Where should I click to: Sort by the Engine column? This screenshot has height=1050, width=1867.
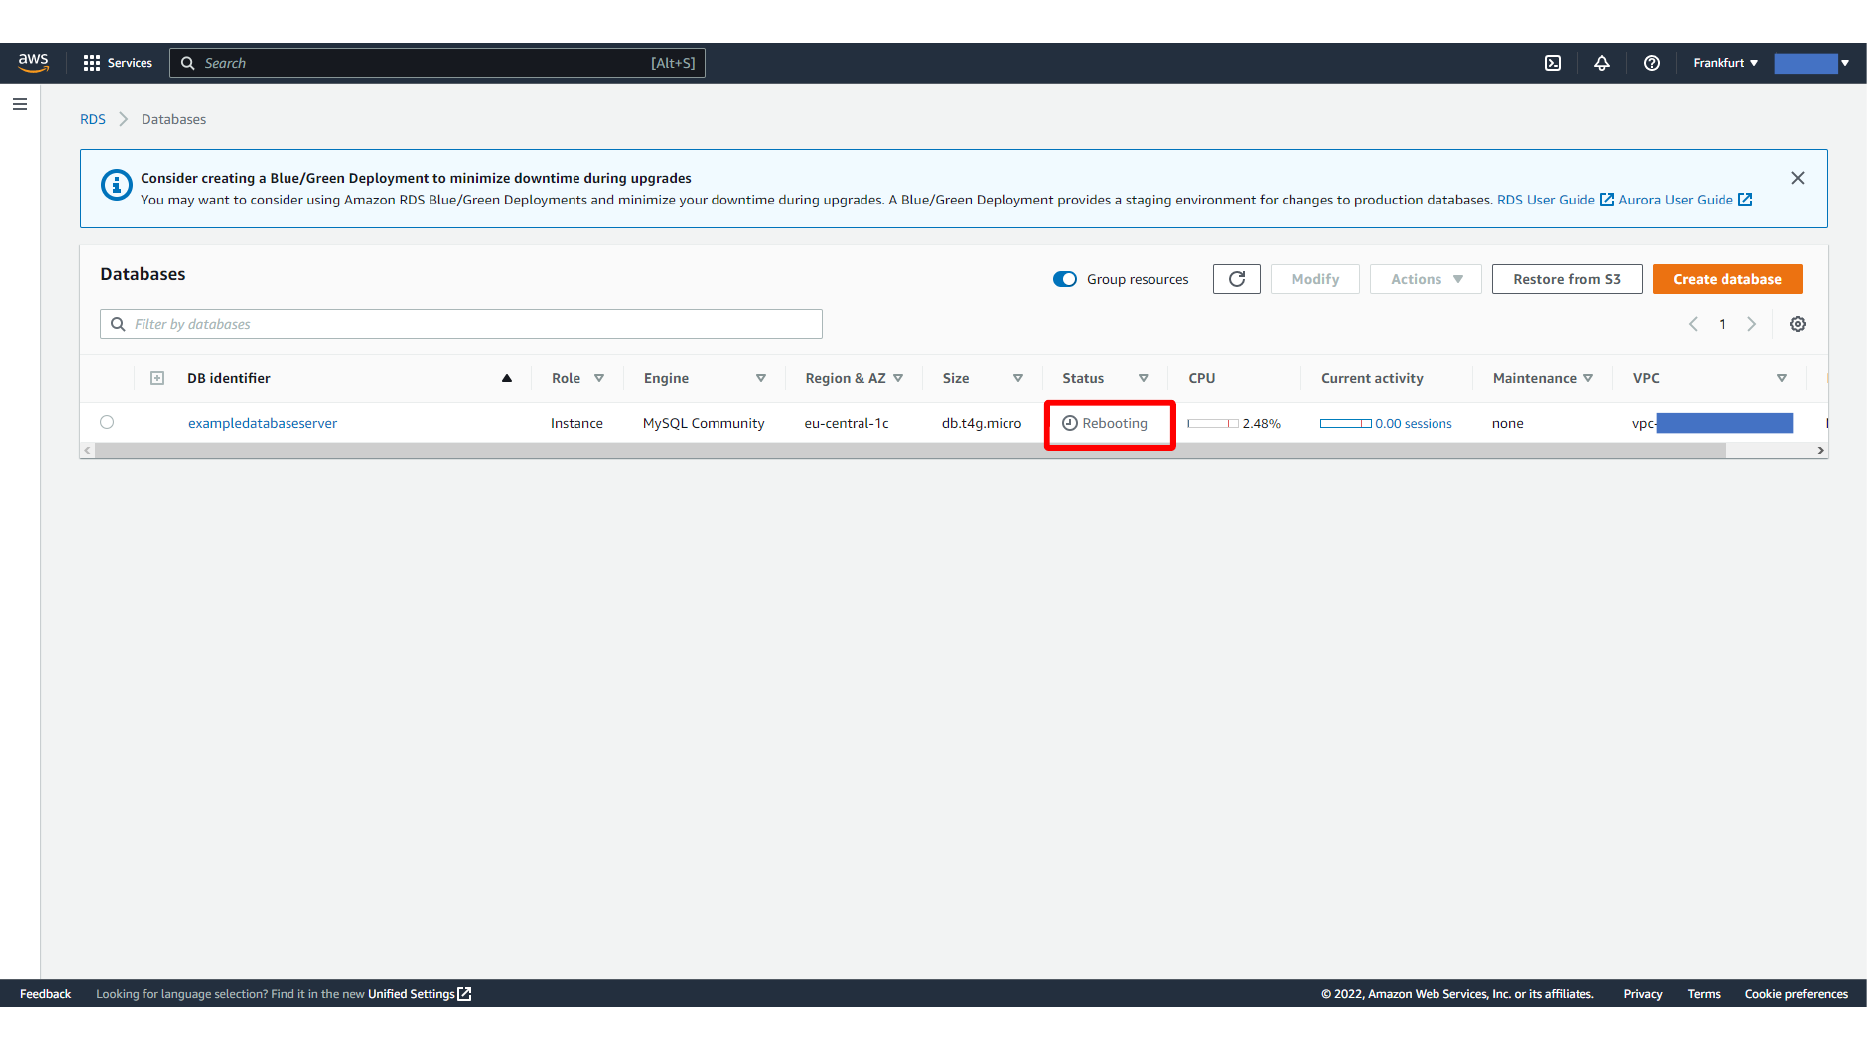pyautogui.click(x=760, y=378)
